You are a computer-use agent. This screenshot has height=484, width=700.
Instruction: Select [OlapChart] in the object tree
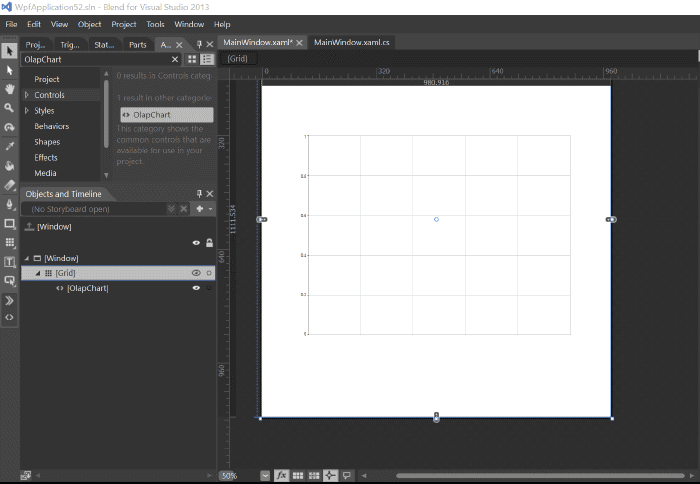[x=88, y=288]
